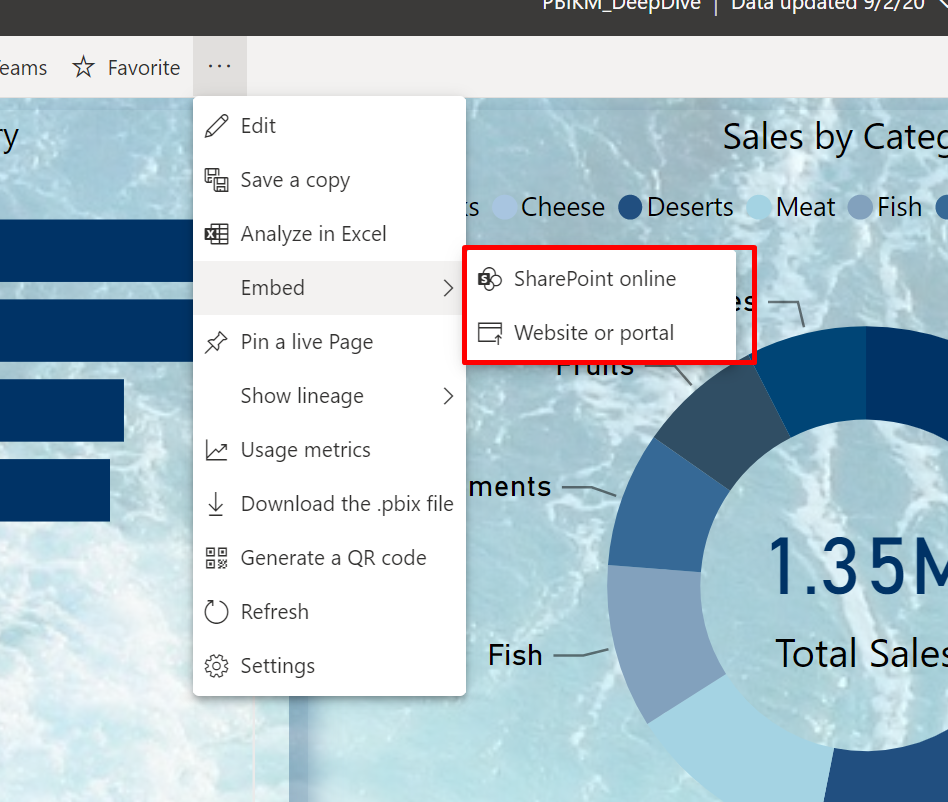This screenshot has width=948, height=802.
Task: Expand the Show lineage submenu arrow
Action: click(448, 396)
